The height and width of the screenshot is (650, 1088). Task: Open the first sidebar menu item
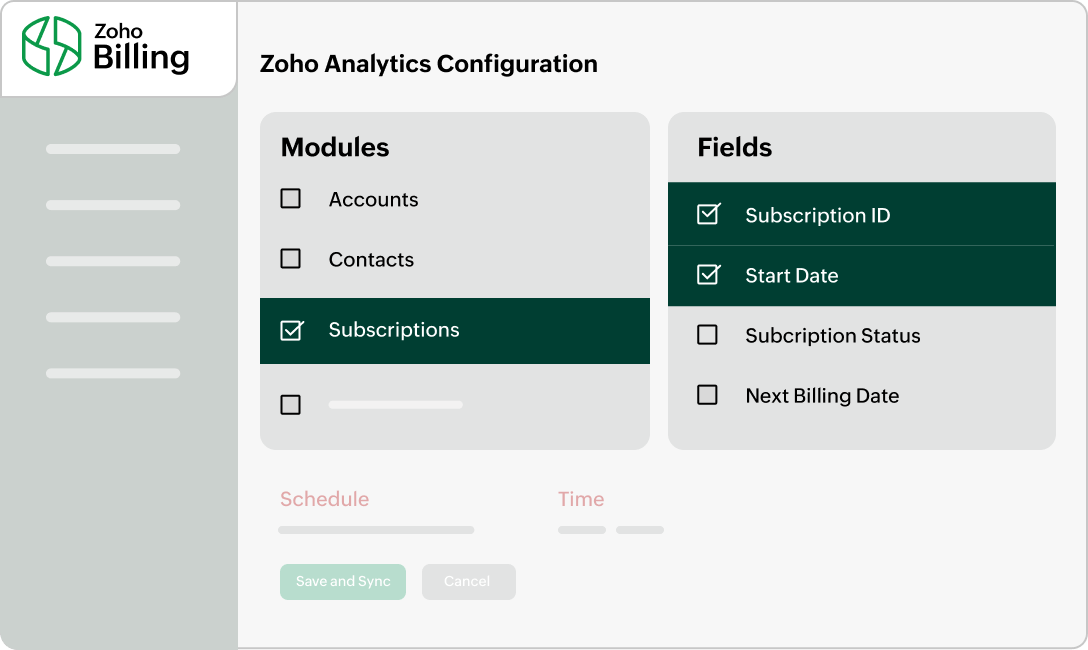pyautogui.click(x=113, y=149)
